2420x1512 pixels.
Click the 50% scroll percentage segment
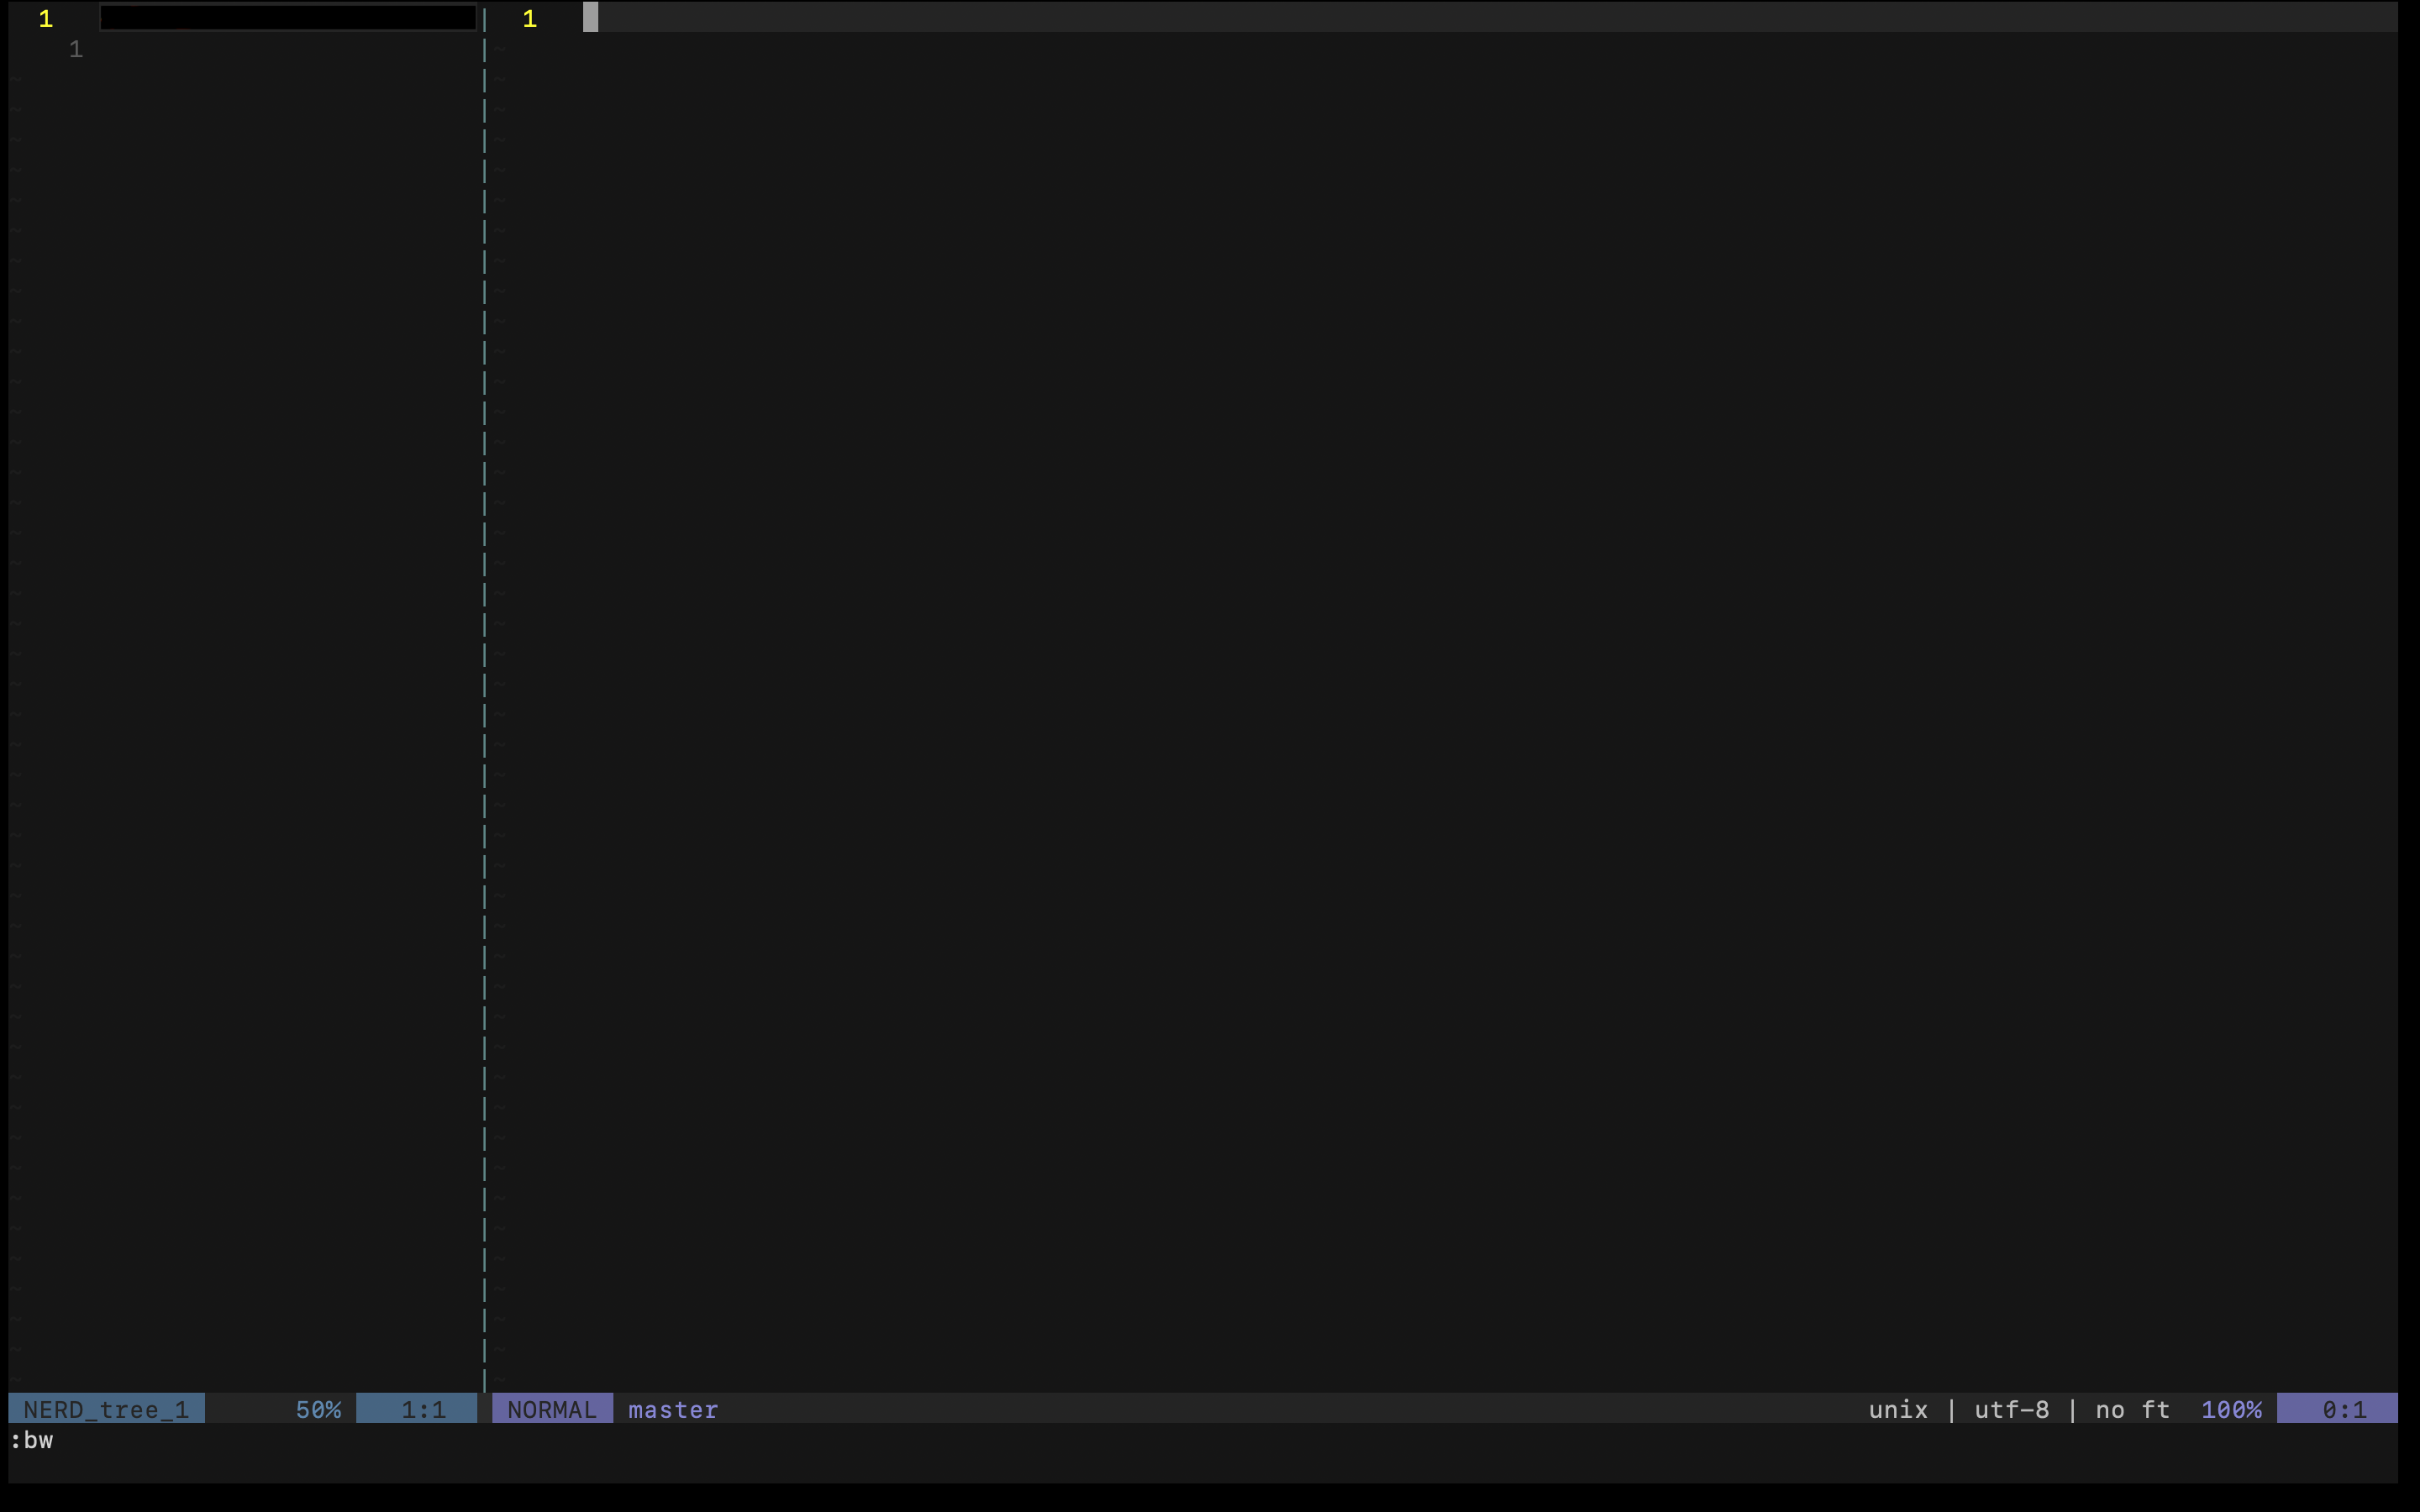[317, 1409]
